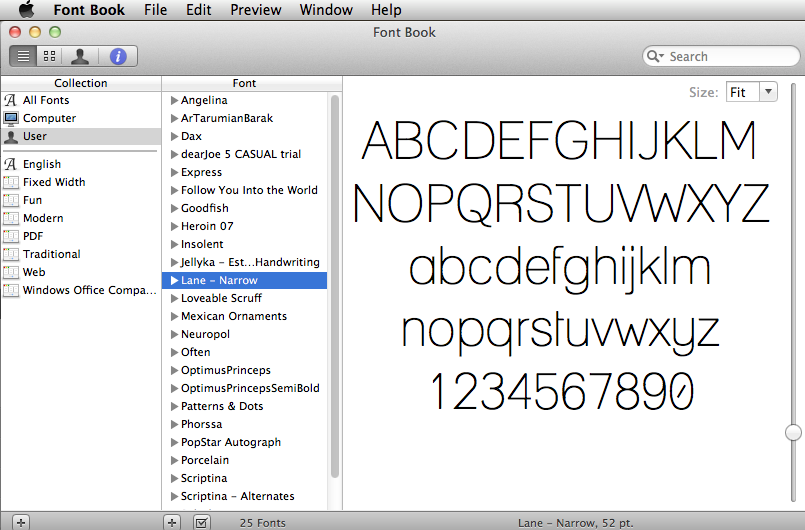Select the Loveable Scruff font
Viewport: 805px width, 530px height.
(x=244, y=298)
